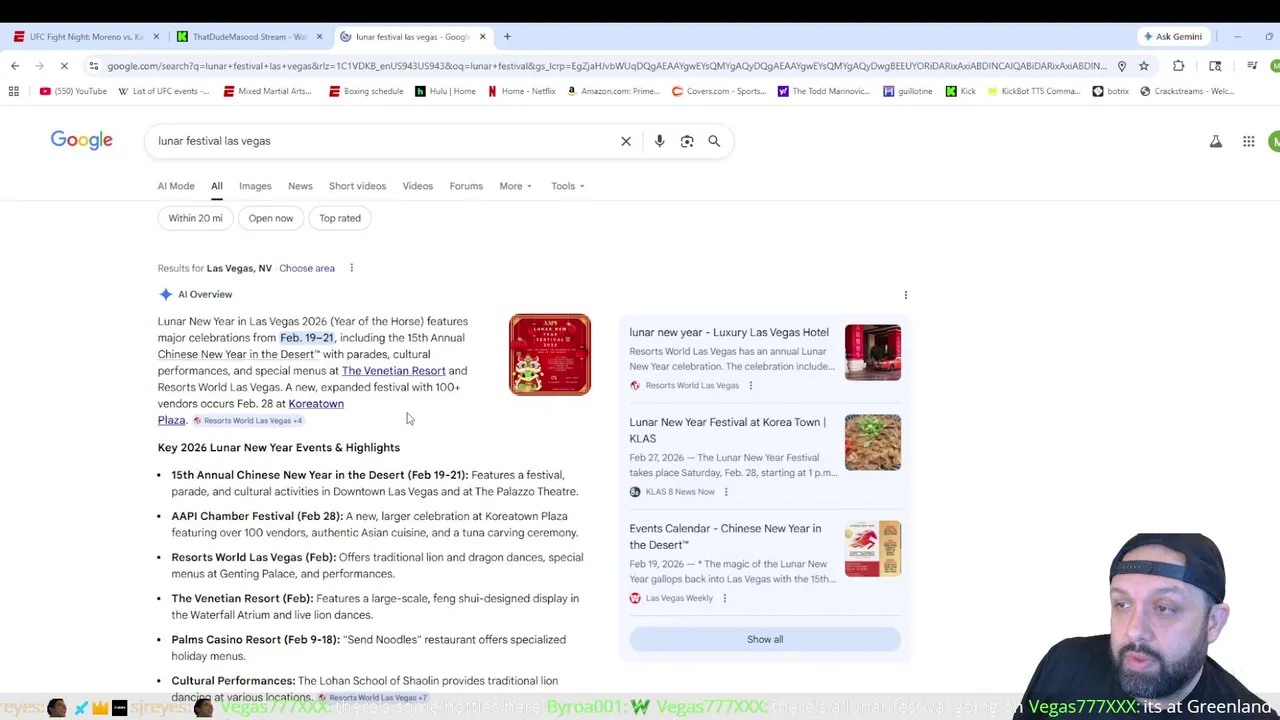Image resolution: width=1280 pixels, height=720 pixels.
Task: Close the ThatDudeMasood Stream tab
Action: pos(319,37)
